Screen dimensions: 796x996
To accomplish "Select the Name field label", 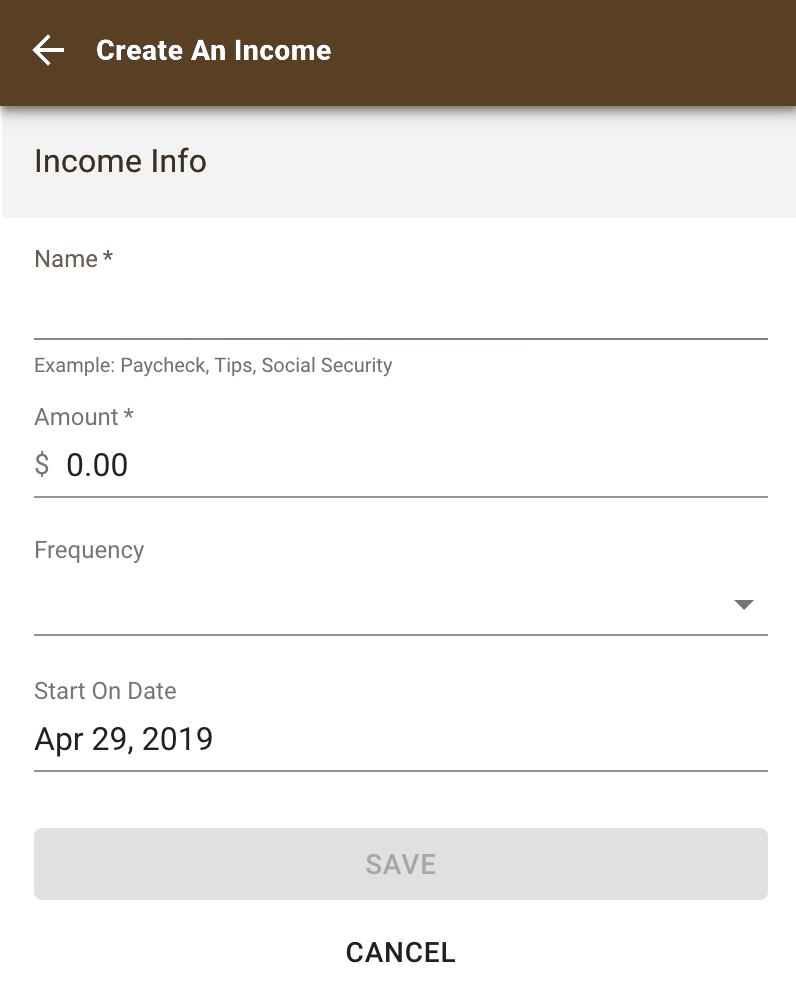I will (x=66, y=259).
